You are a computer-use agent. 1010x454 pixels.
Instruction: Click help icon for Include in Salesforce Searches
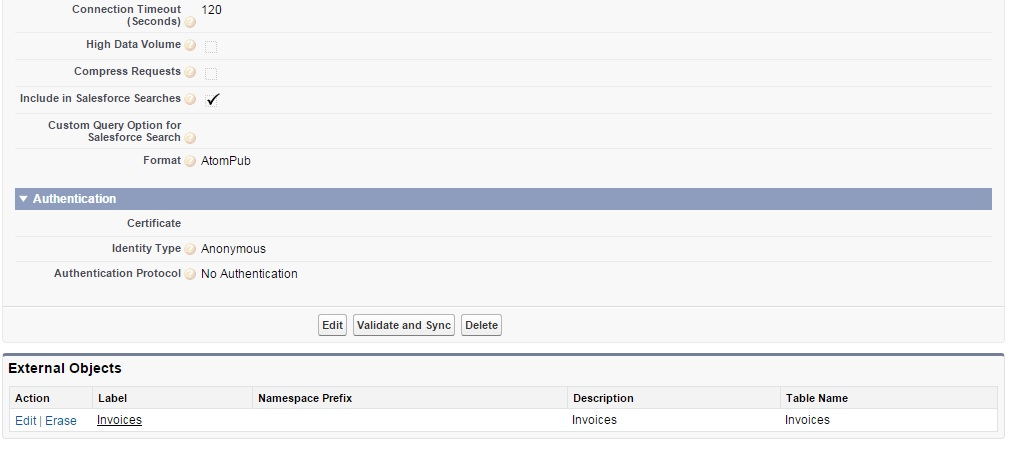click(190, 99)
